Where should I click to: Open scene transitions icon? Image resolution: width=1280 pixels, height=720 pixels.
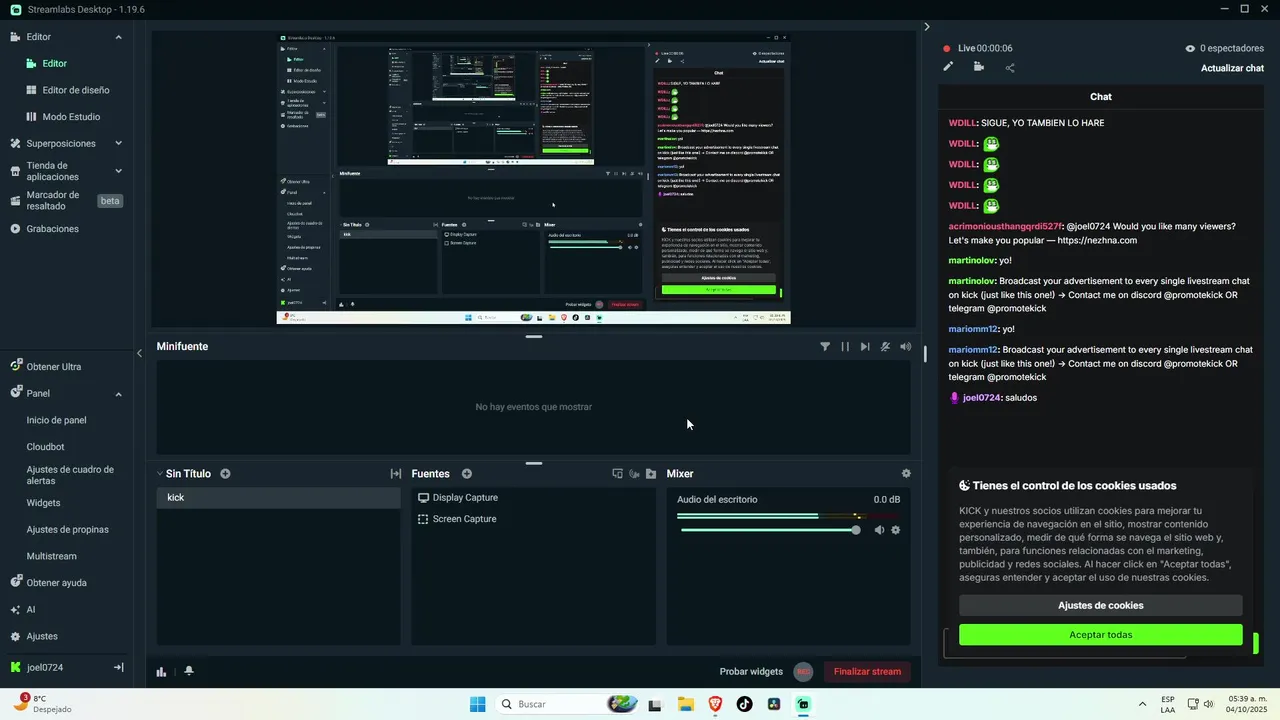396,474
